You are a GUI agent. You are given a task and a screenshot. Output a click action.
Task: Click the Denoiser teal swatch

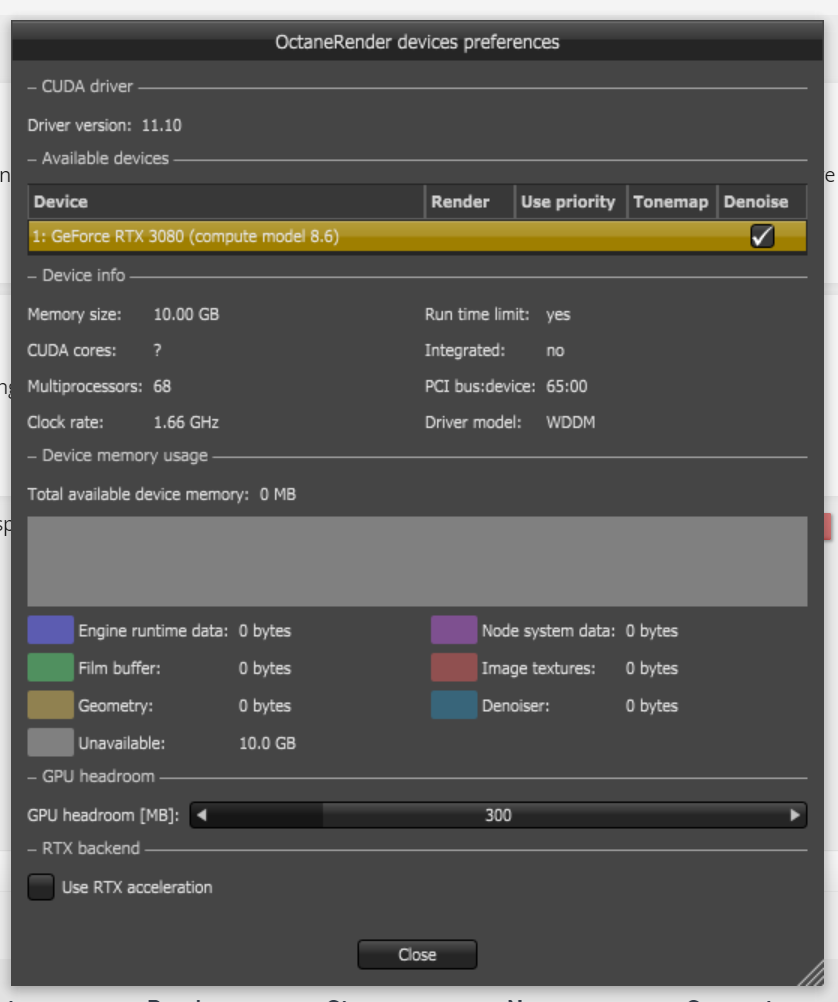(453, 705)
